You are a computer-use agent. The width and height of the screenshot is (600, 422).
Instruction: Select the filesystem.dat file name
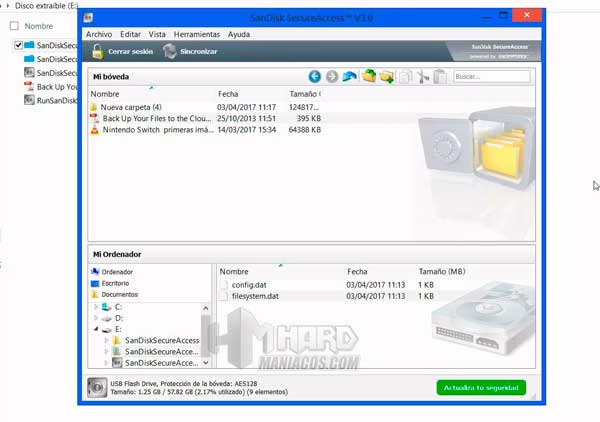(255, 296)
